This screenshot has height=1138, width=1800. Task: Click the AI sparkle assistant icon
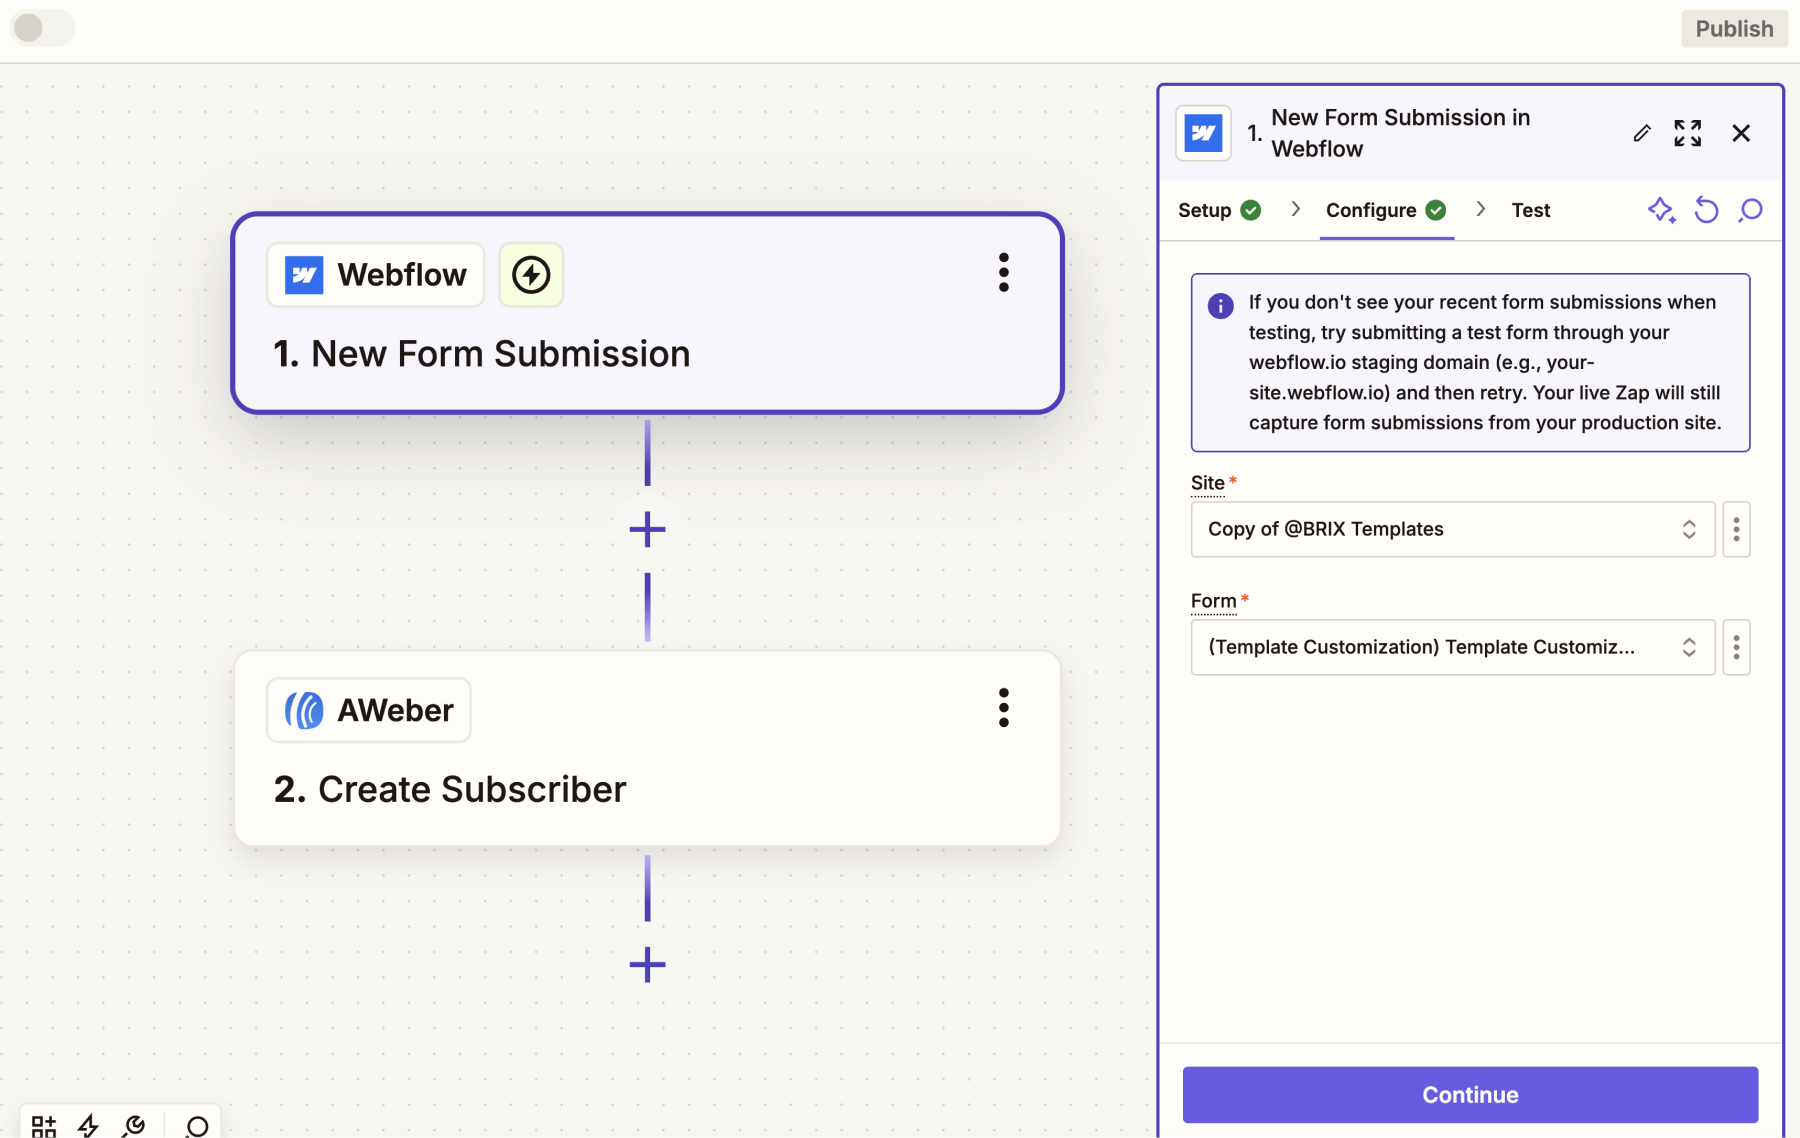click(x=1661, y=210)
